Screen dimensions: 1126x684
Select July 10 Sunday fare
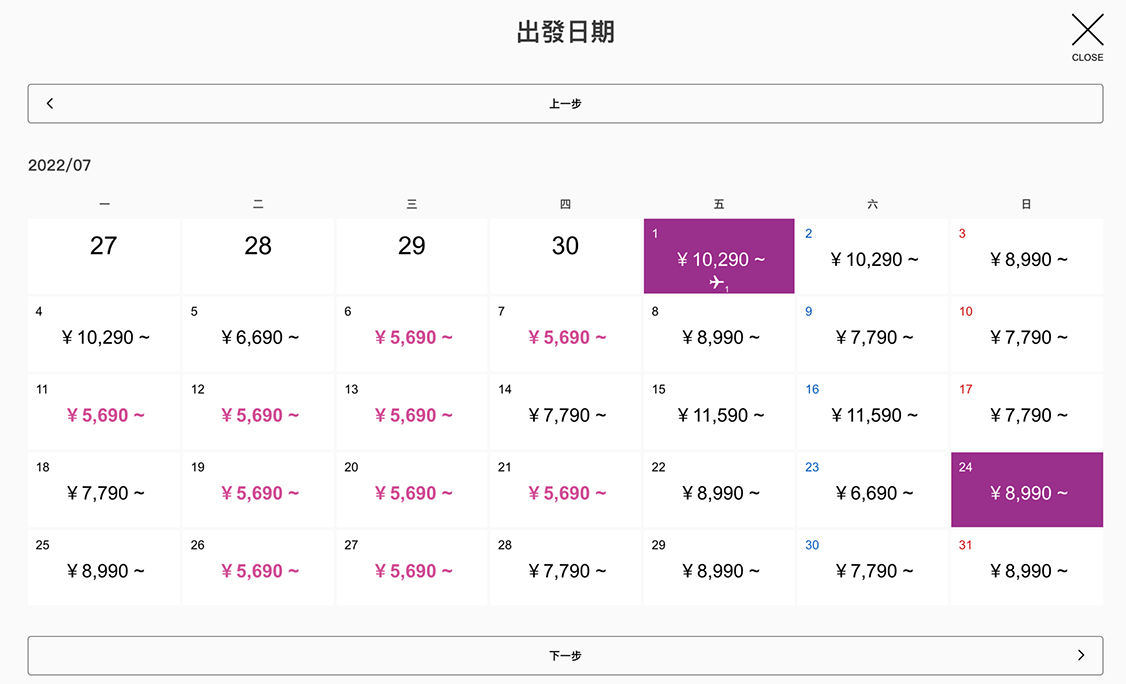1027,334
